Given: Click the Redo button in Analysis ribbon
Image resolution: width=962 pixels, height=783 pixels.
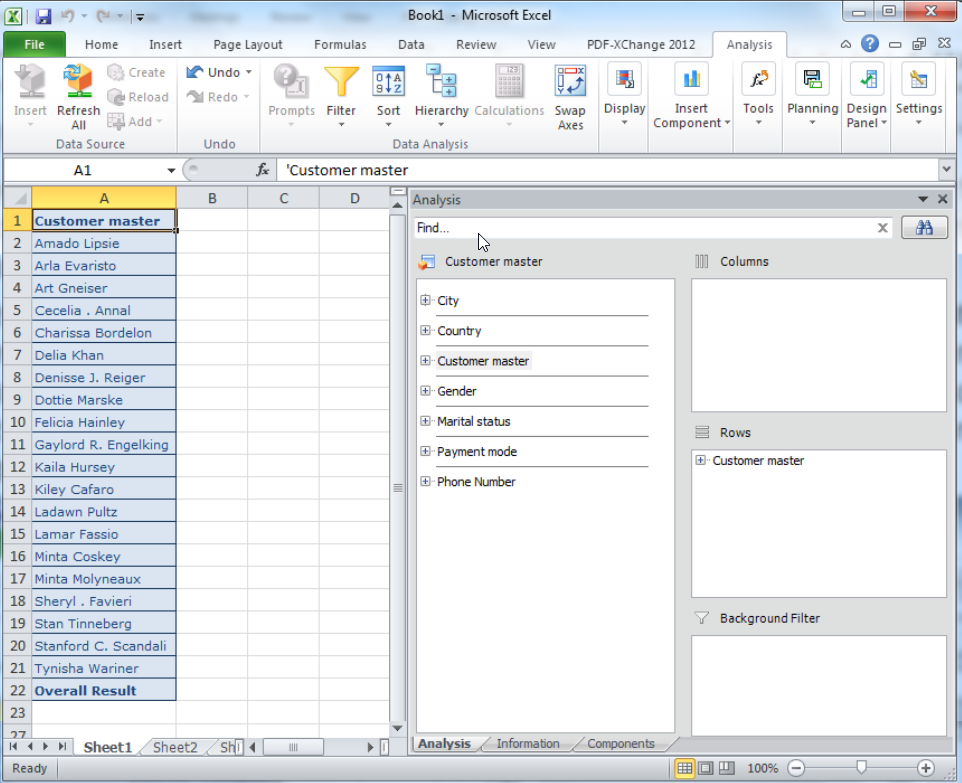Looking at the screenshot, I should (x=212, y=96).
